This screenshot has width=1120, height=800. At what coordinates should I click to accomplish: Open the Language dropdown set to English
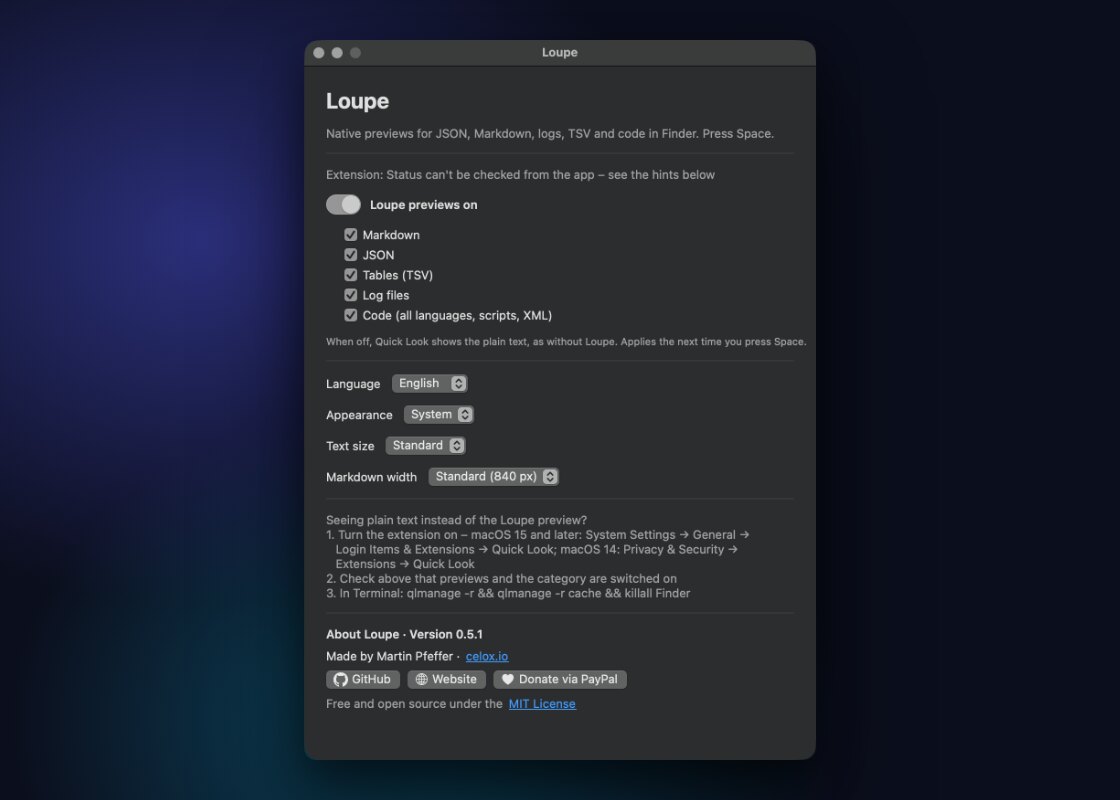430,384
